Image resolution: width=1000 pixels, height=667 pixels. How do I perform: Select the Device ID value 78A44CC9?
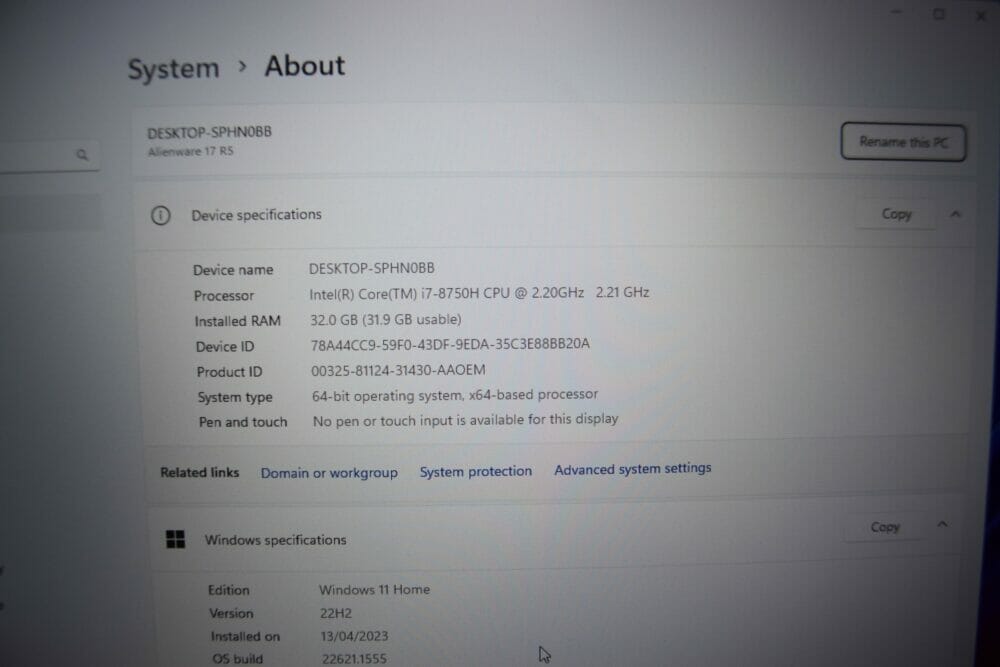tap(450, 344)
